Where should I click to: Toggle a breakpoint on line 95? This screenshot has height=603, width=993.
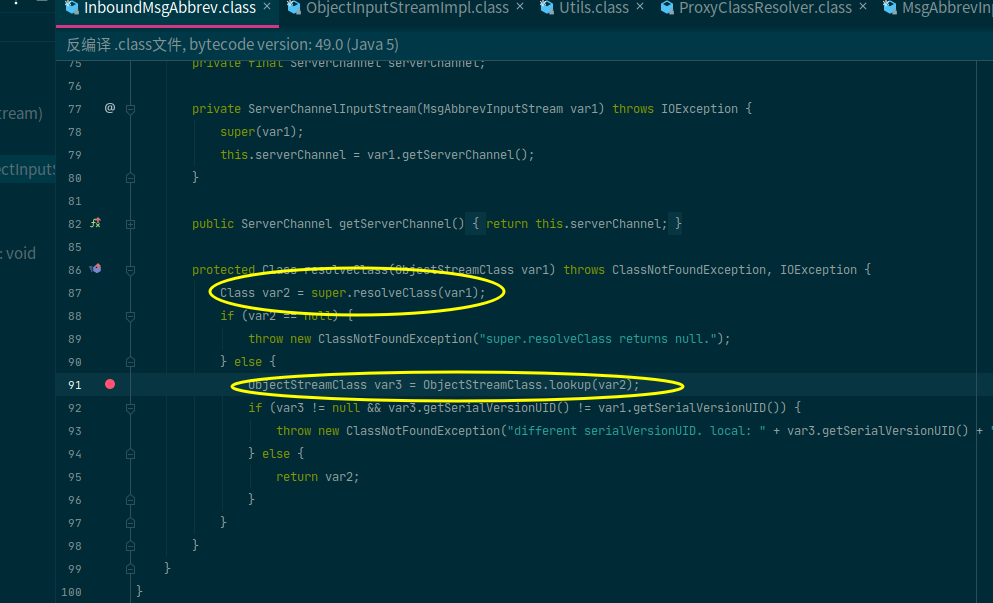coord(110,476)
